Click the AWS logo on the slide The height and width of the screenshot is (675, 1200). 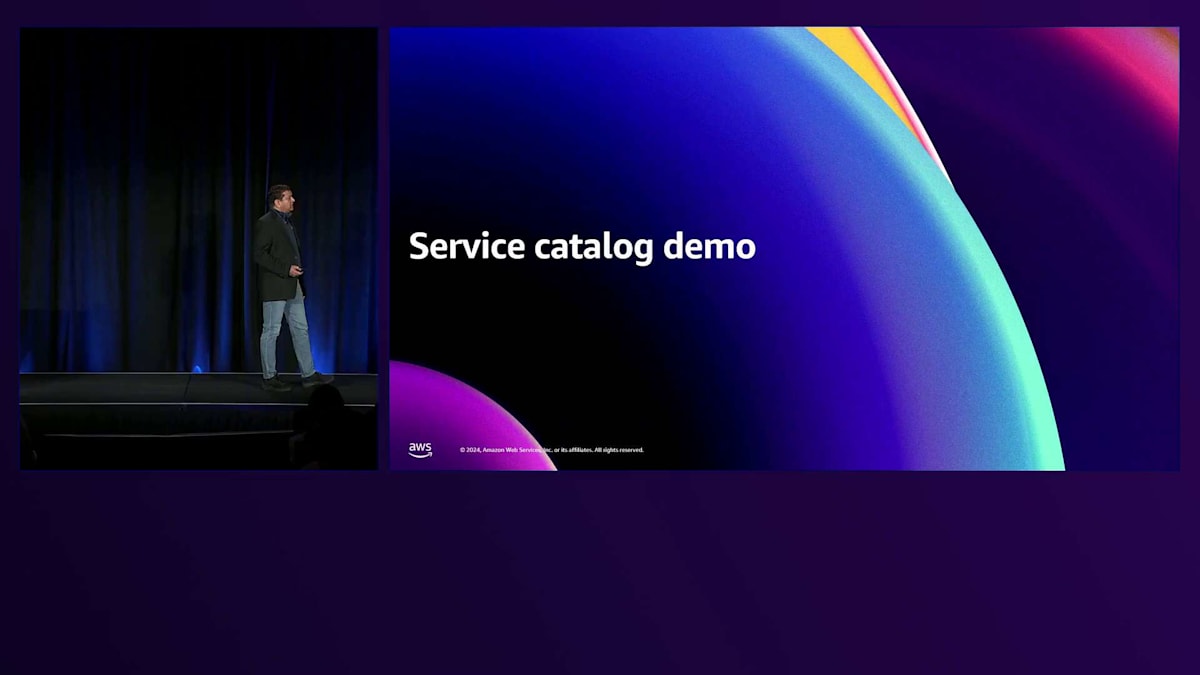click(x=420, y=450)
